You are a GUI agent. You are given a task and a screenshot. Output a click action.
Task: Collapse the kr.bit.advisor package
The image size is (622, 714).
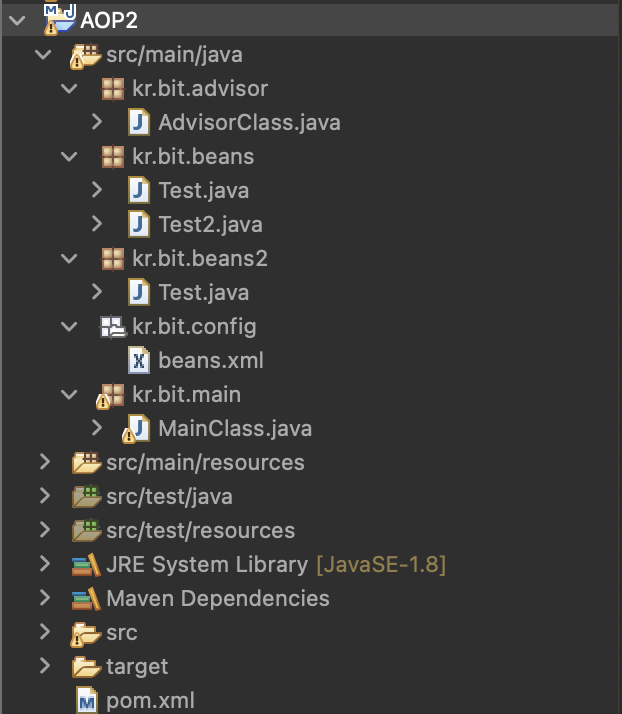pyautogui.click(x=69, y=88)
